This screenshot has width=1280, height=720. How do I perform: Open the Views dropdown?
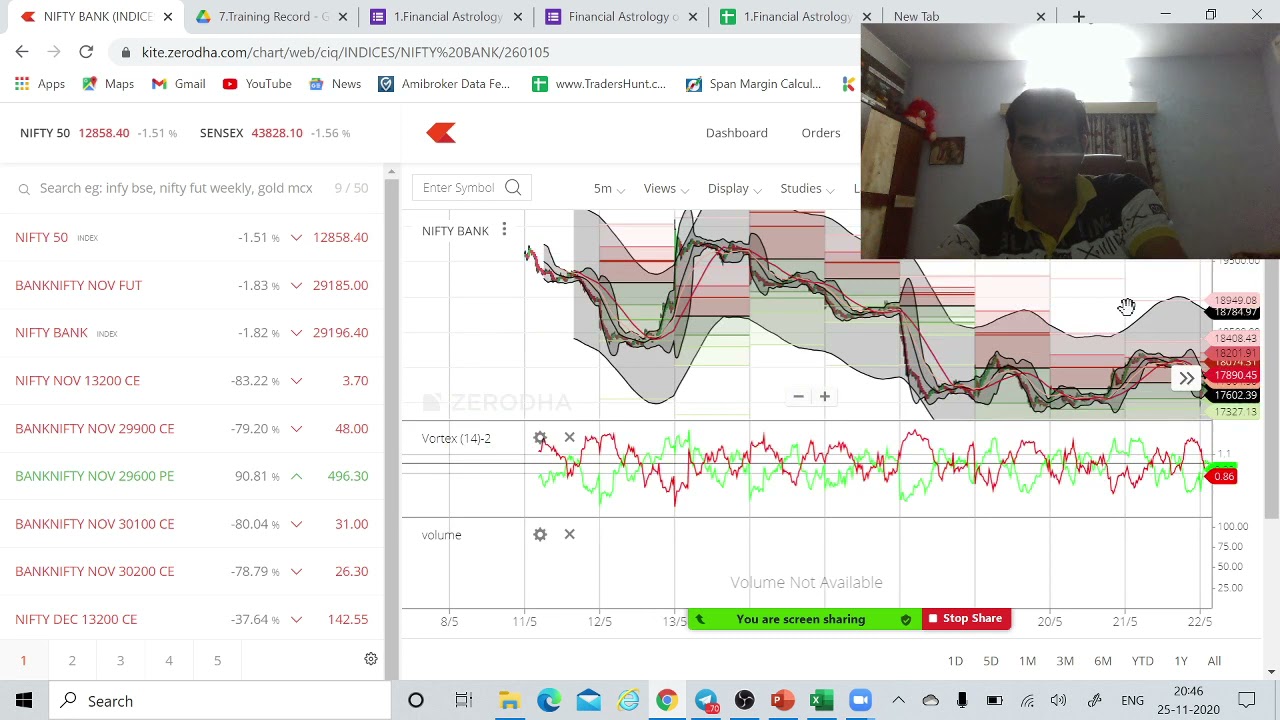click(x=666, y=188)
